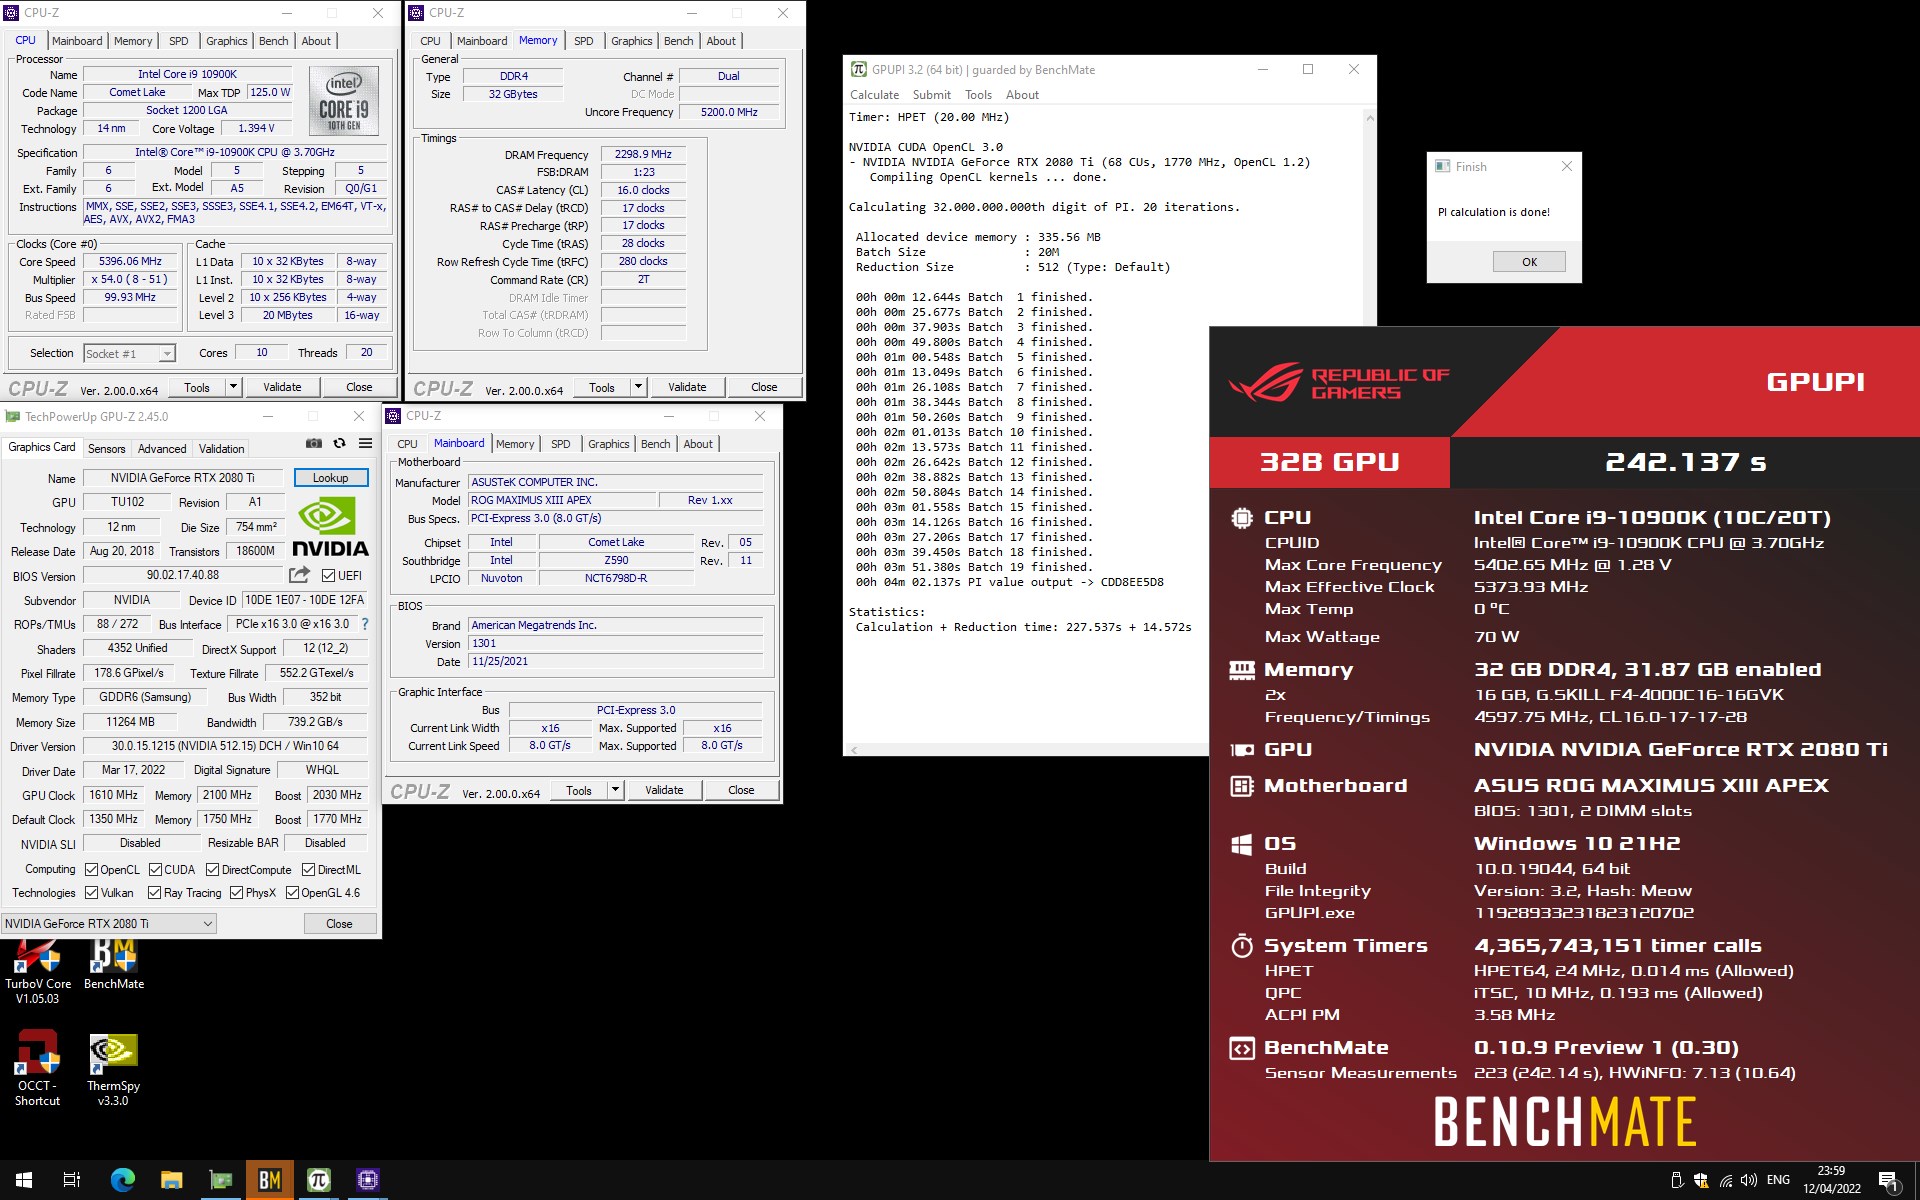1920x1200 pixels.
Task: Toggle Ray Tracing checkbox
Action: (154, 893)
